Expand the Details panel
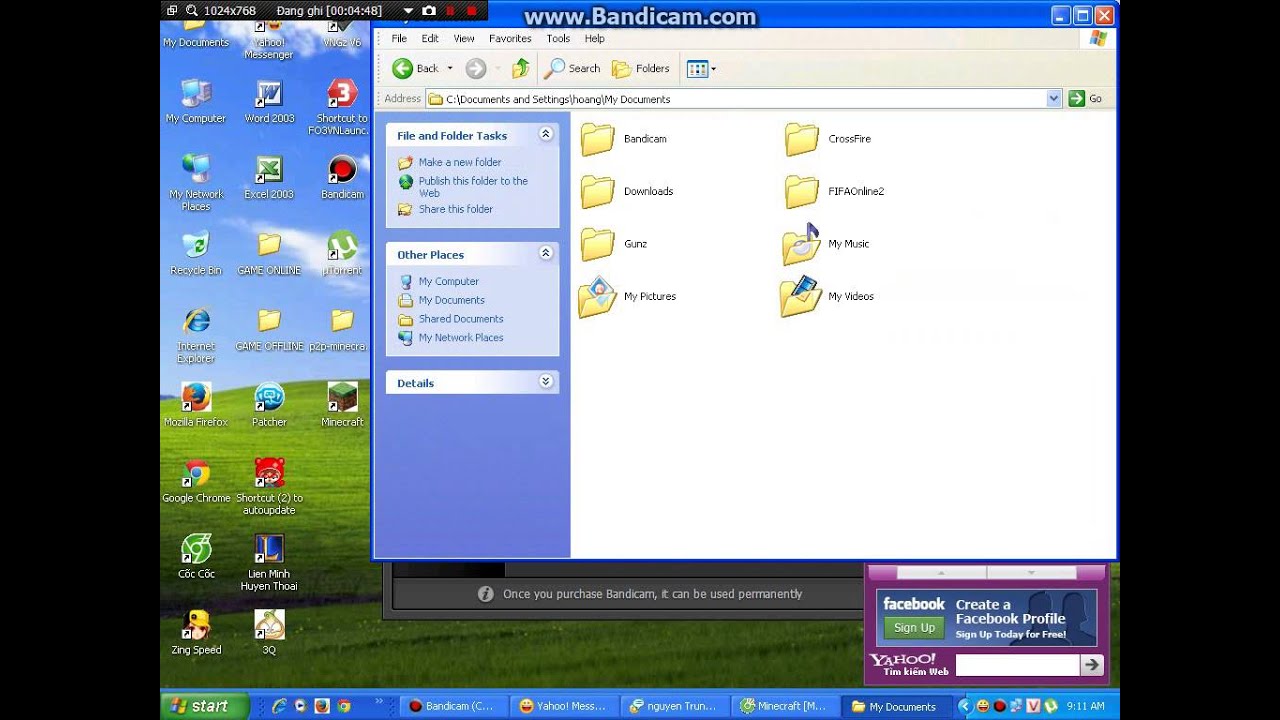Image resolution: width=1280 pixels, height=720 pixels. [546, 381]
